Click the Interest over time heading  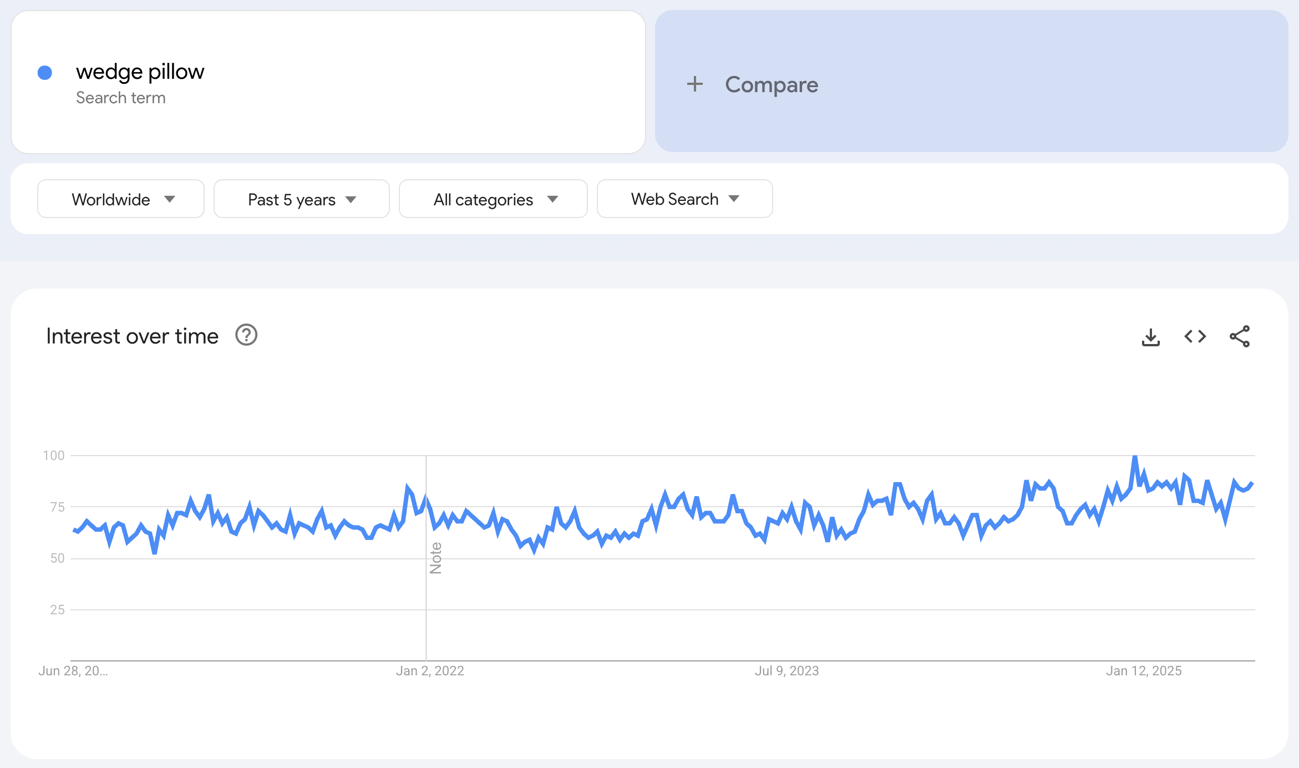click(131, 336)
